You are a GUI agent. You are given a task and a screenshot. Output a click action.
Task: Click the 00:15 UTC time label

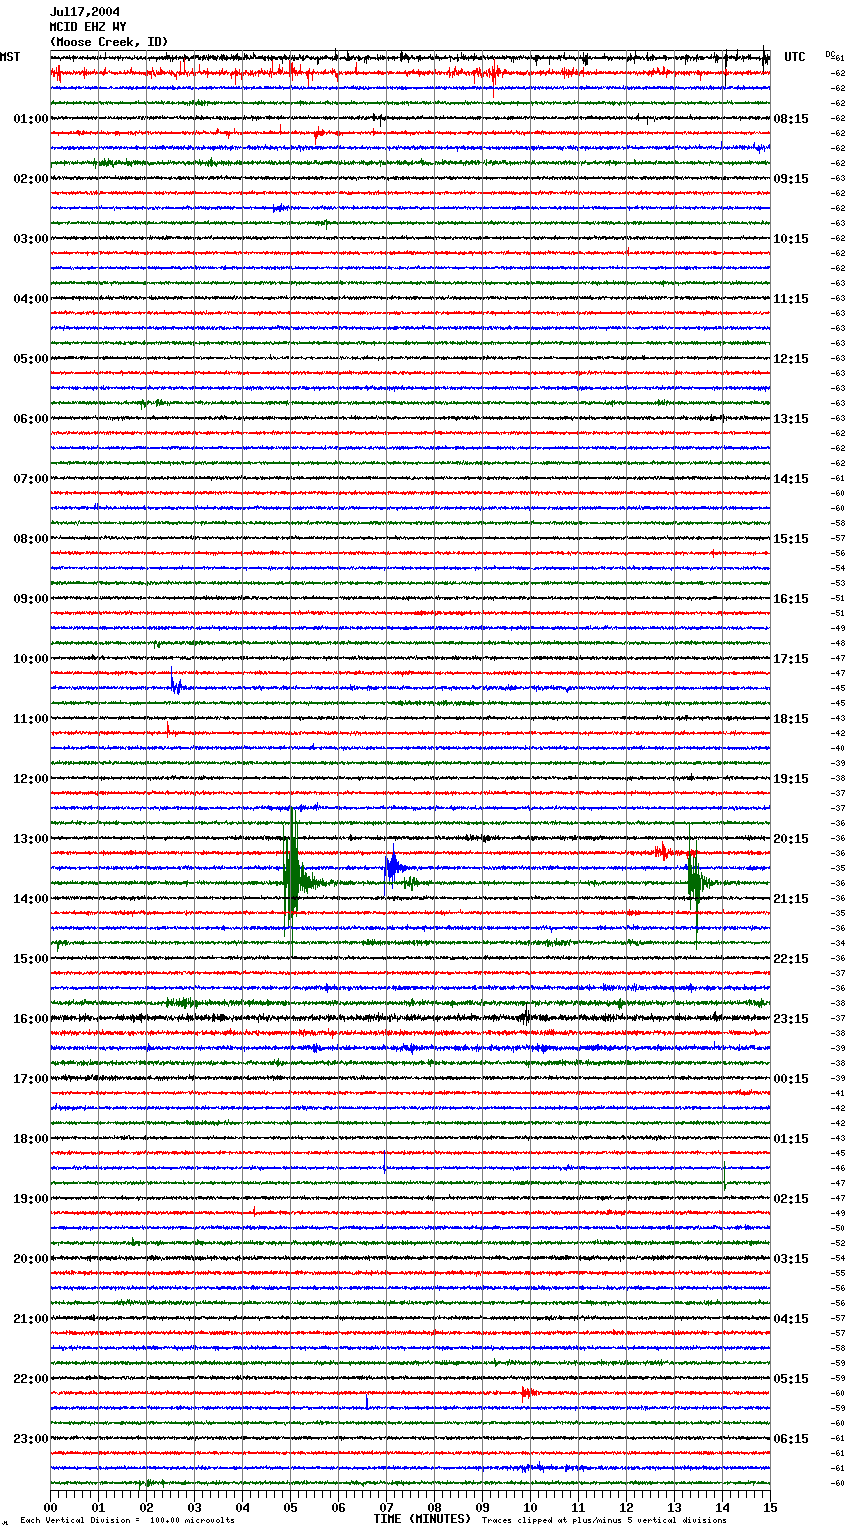[791, 1079]
